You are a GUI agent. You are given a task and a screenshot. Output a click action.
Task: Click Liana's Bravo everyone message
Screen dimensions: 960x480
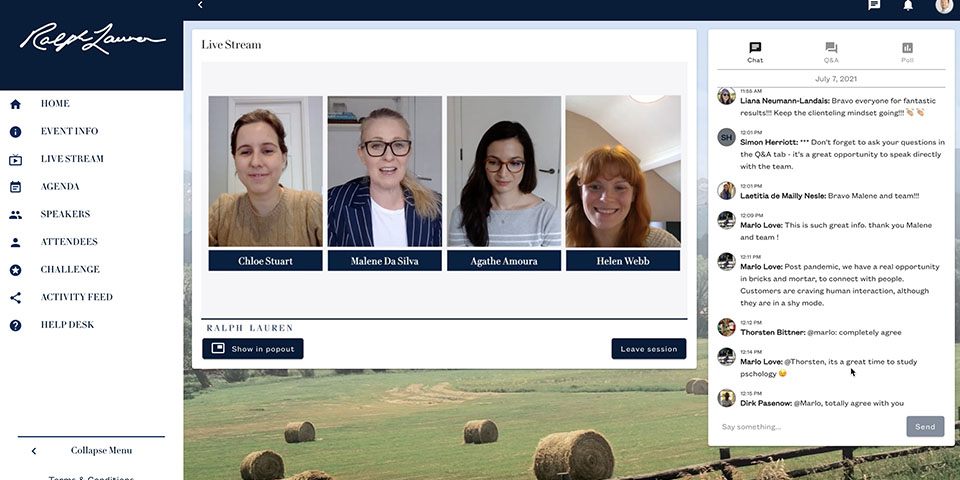[x=838, y=107]
